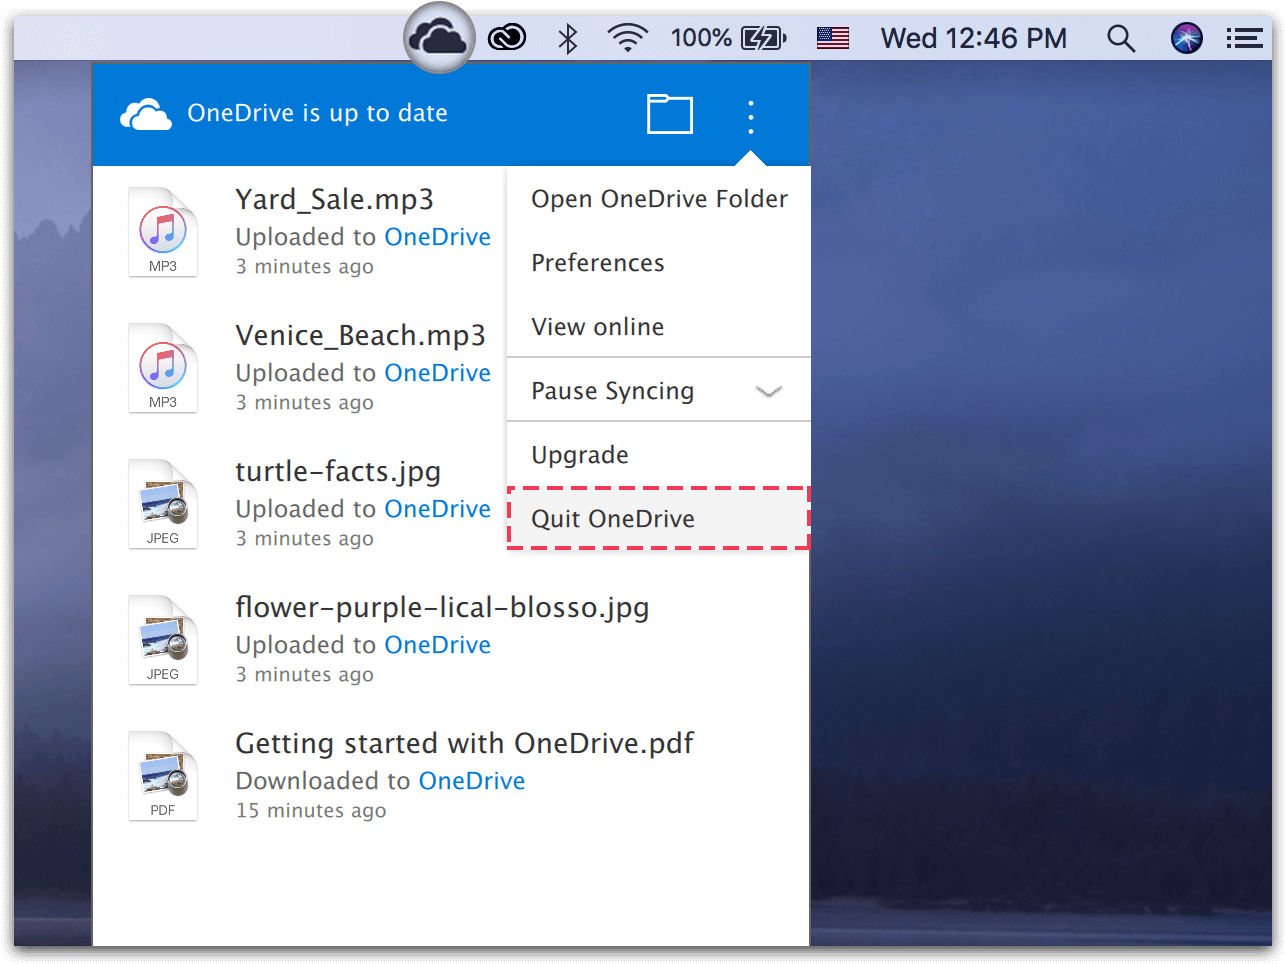Expand the Pause Syncing chevron
This screenshot has height=964, width=1285.
tap(768, 391)
